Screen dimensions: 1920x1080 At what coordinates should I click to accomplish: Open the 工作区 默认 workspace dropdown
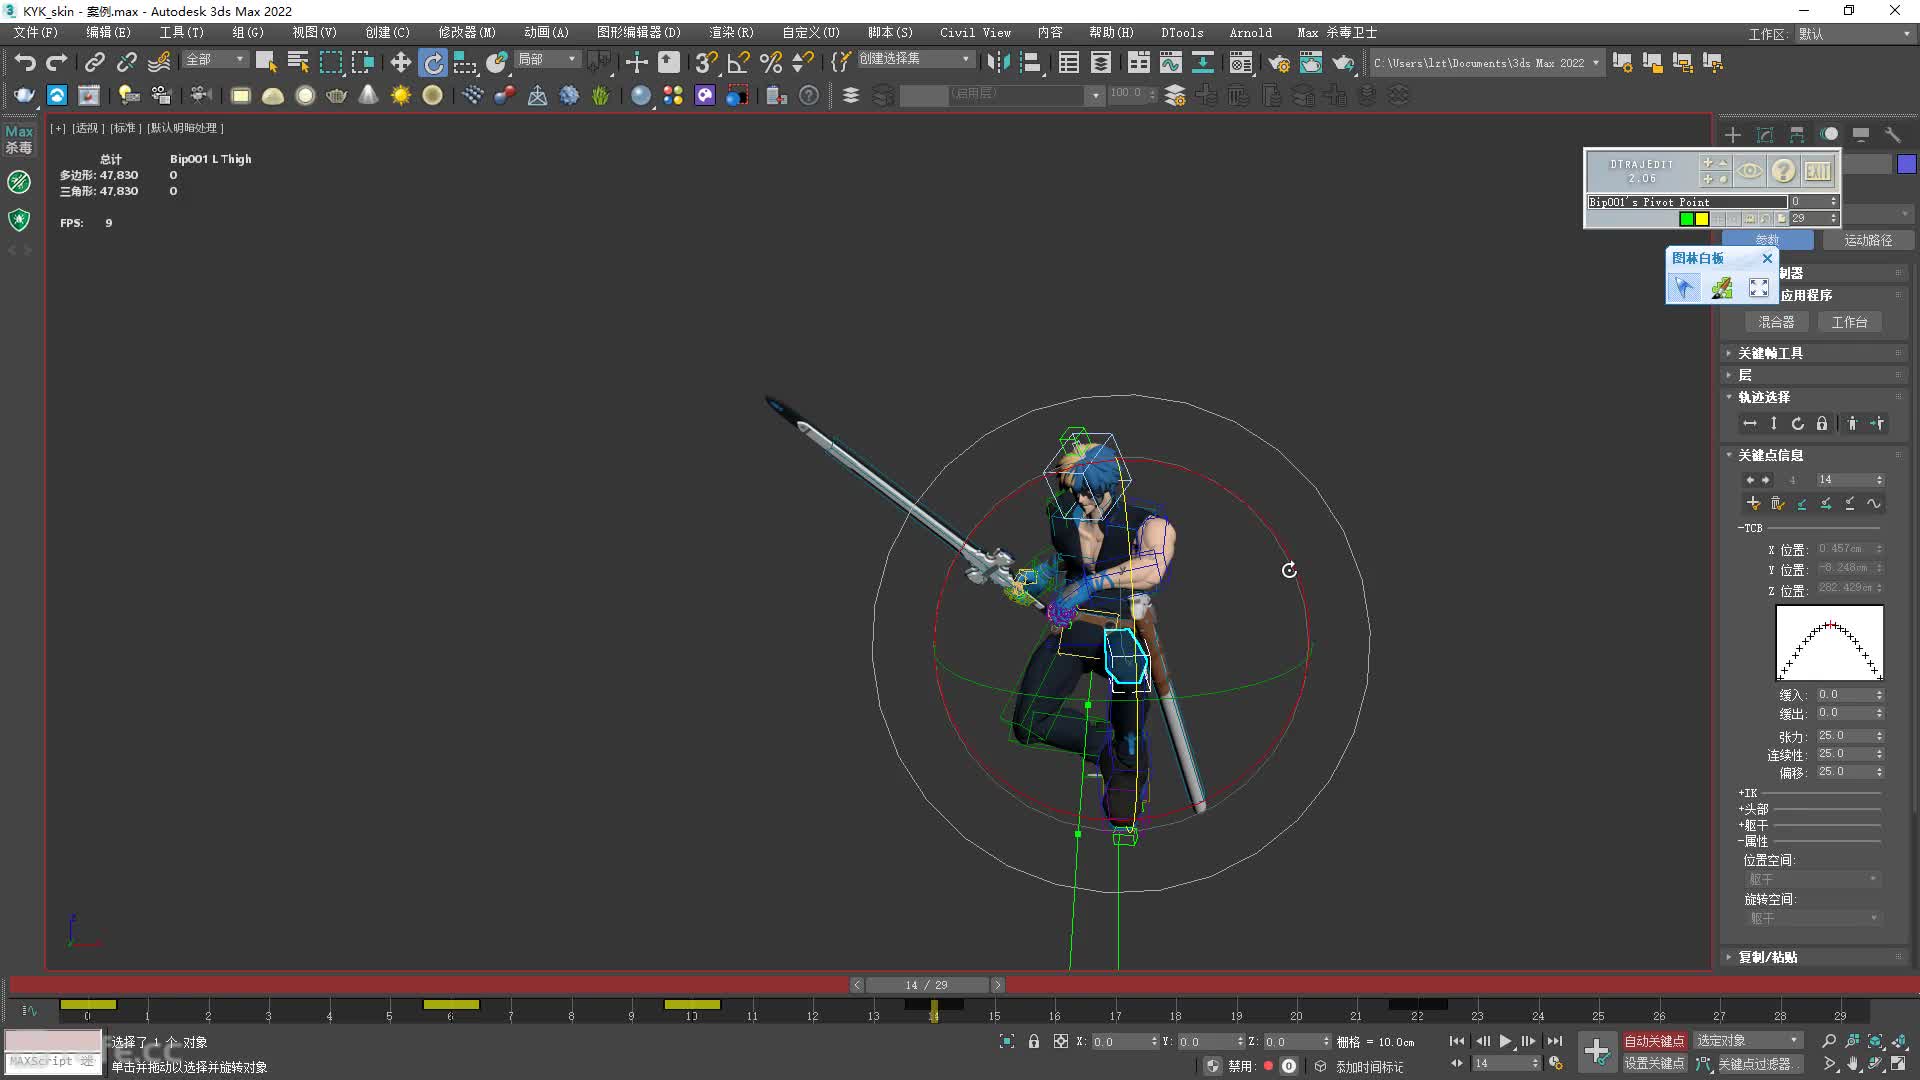coord(1854,34)
